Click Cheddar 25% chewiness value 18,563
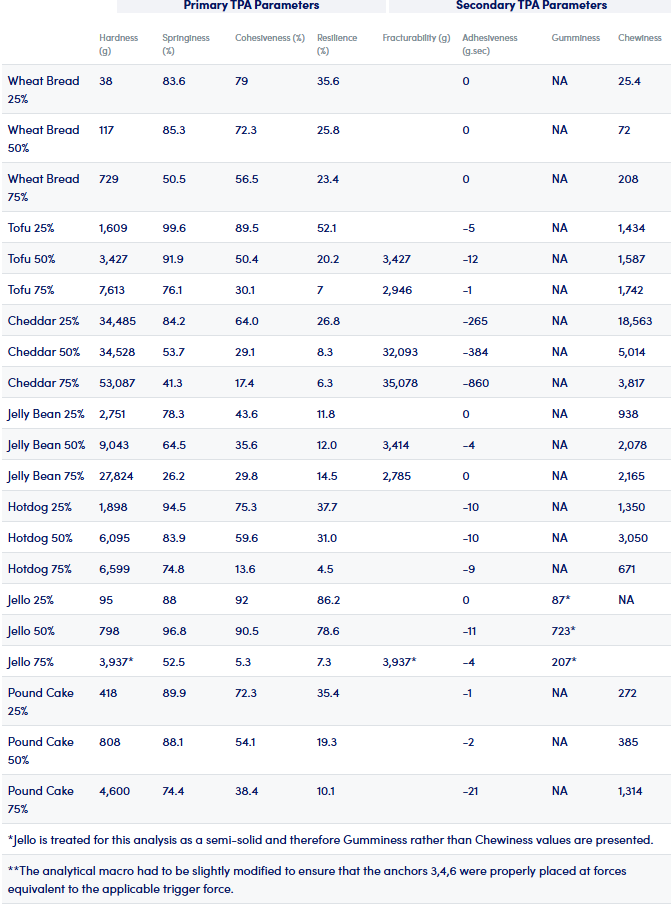671x905 pixels. tap(635, 321)
